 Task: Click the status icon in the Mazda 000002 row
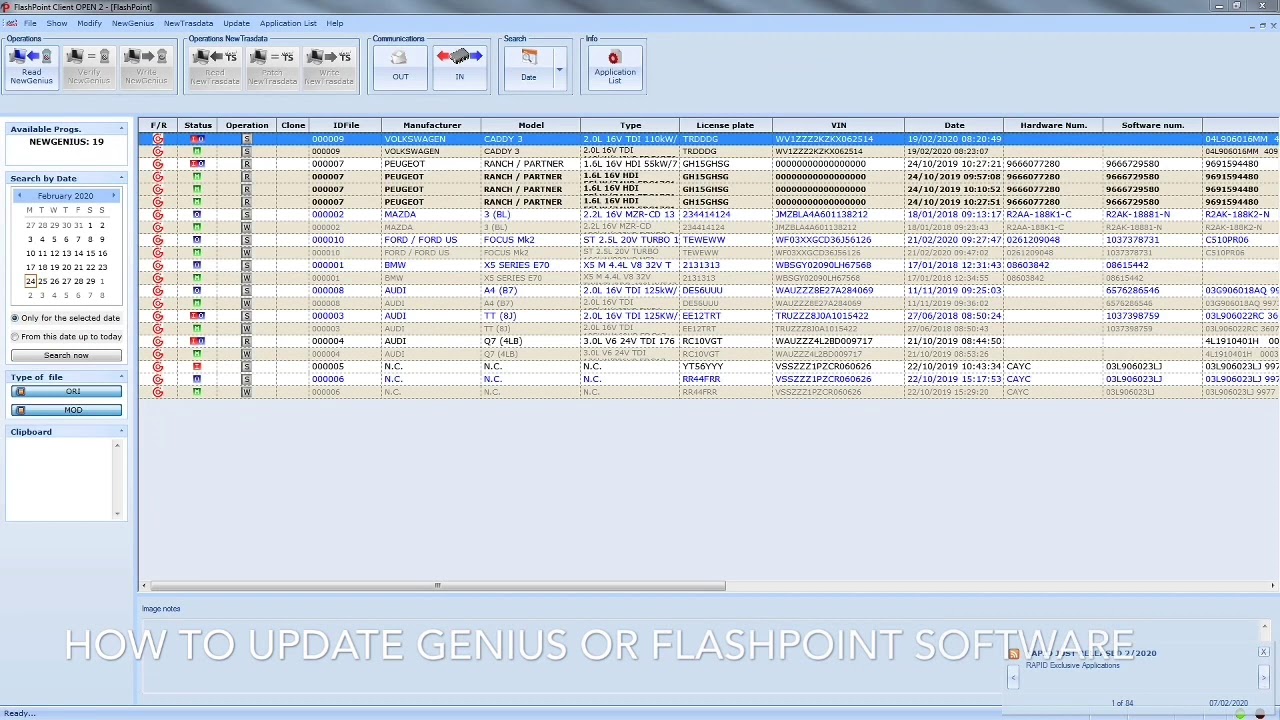click(x=197, y=215)
